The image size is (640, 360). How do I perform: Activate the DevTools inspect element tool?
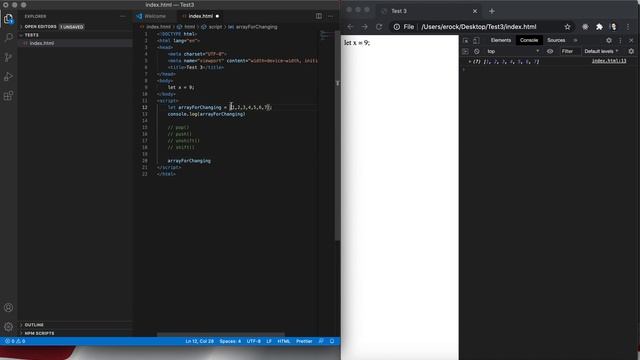466,40
